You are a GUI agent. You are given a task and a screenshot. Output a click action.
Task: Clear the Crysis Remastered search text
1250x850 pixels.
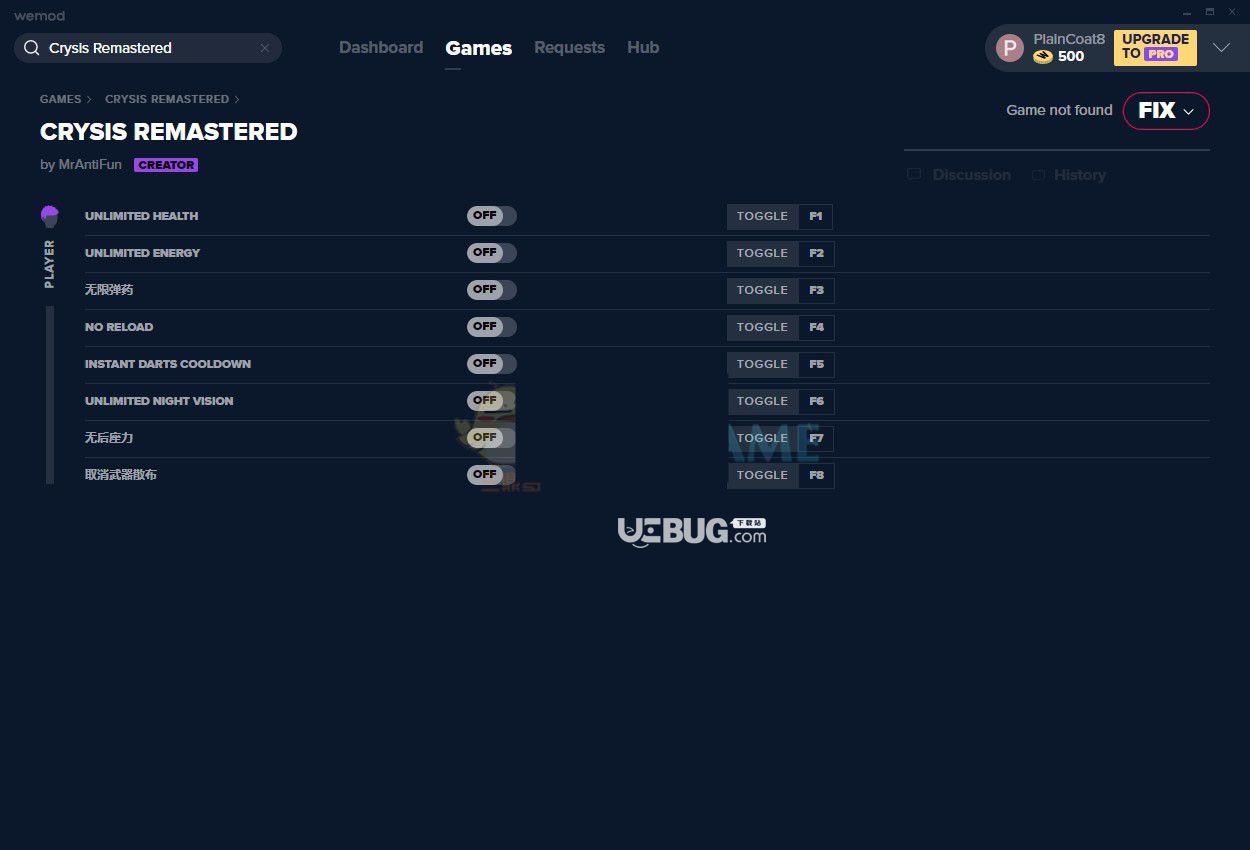click(265, 48)
